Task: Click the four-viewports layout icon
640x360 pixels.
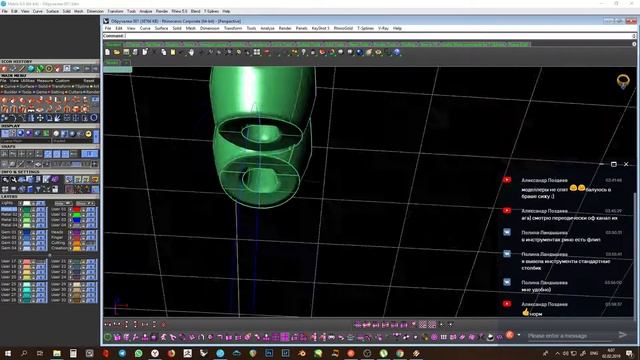Action: [x=257, y=52]
